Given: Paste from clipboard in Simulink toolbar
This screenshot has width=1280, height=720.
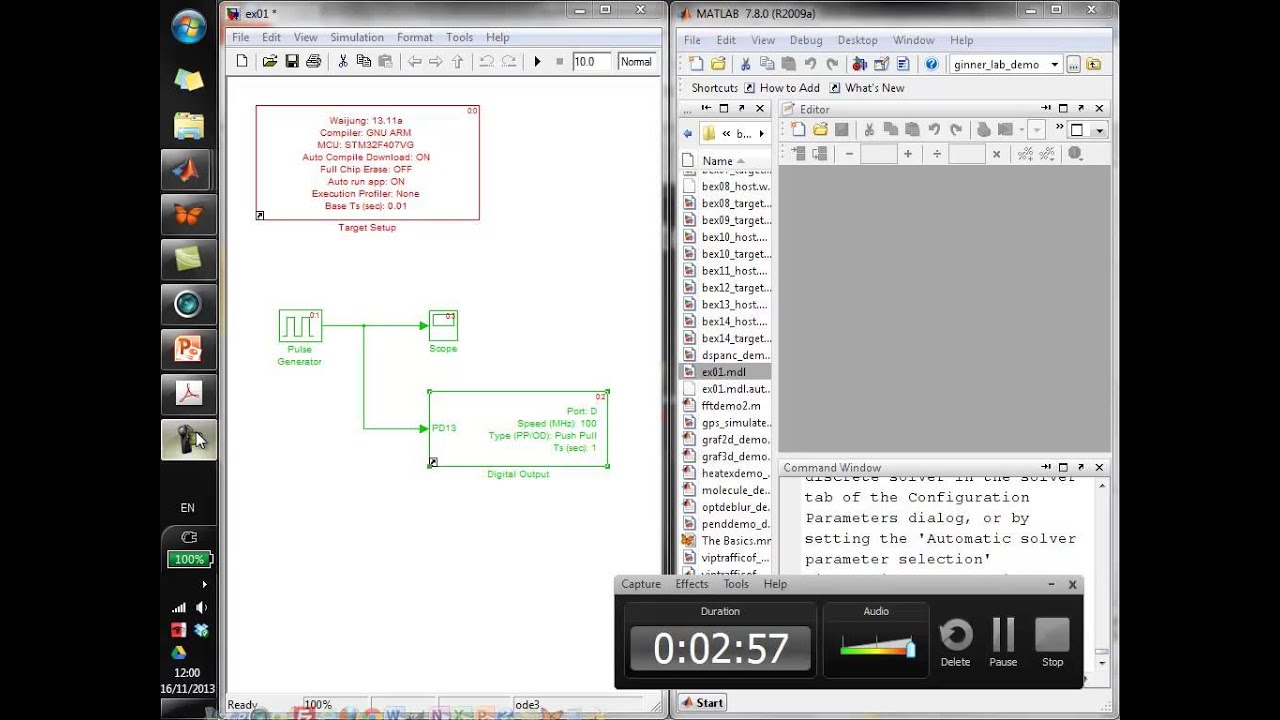Looking at the screenshot, I should coord(385,62).
